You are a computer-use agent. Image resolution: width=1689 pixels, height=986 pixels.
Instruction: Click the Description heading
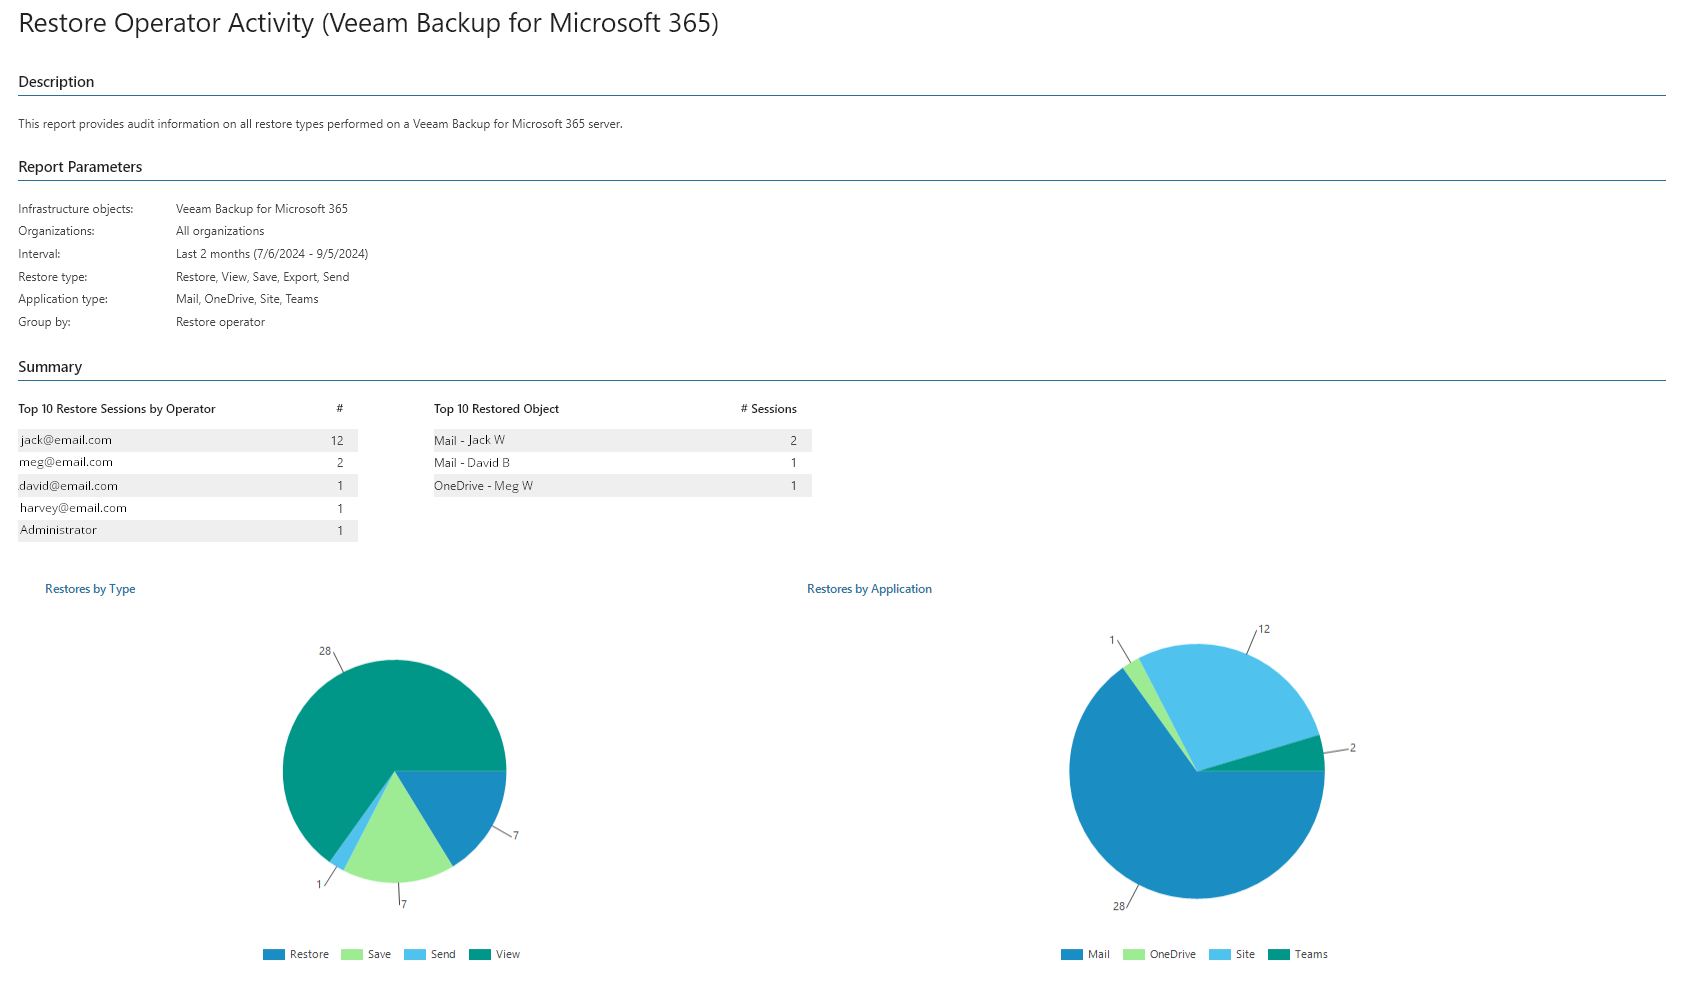[56, 82]
